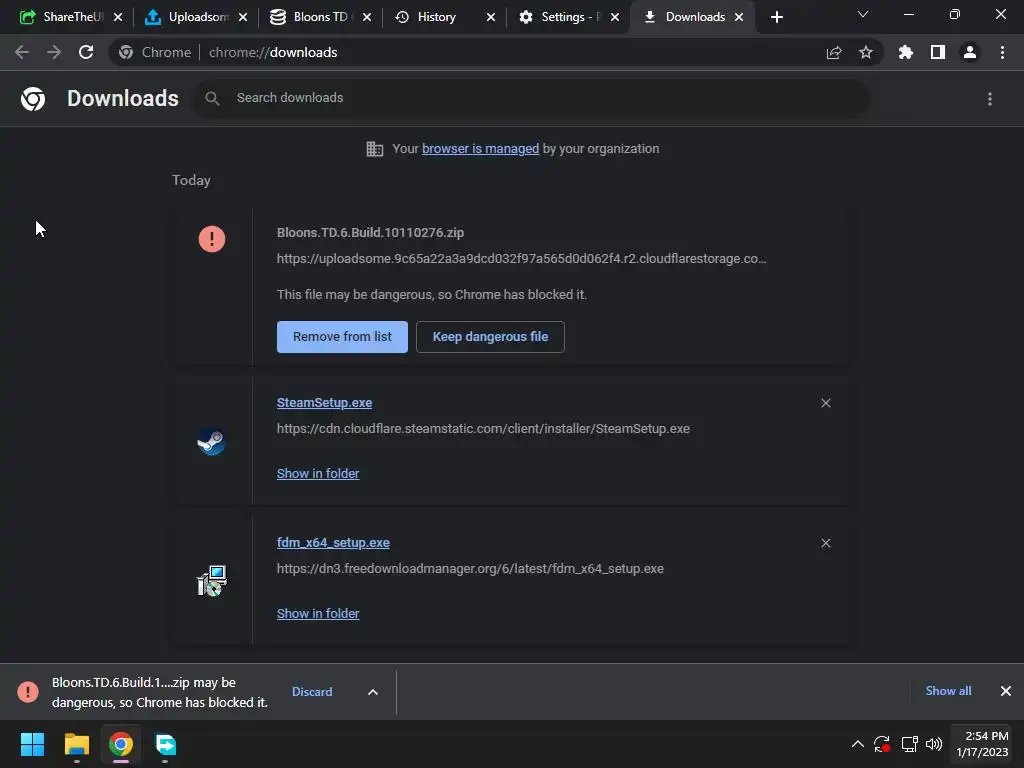This screenshot has width=1024, height=768.
Task: Click the steamstatic.com installer URL text
Action: point(483,429)
